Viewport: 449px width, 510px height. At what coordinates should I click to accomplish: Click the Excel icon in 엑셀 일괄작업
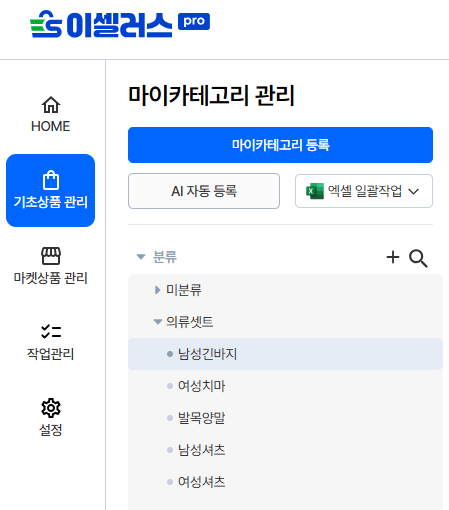[x=315, y=191]
